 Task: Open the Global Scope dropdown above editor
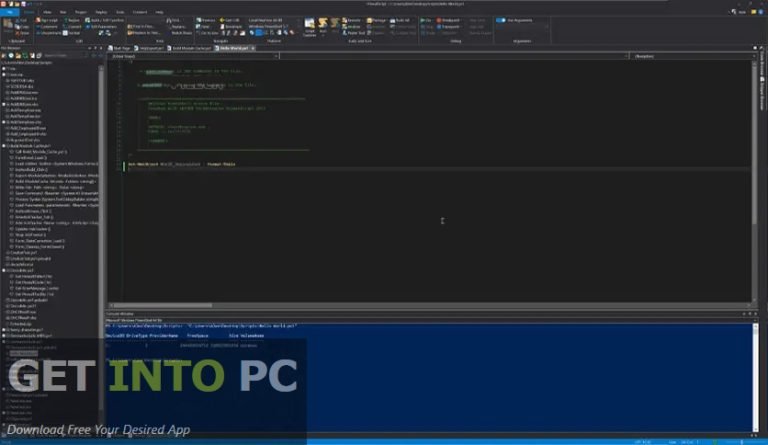(194, 56)
